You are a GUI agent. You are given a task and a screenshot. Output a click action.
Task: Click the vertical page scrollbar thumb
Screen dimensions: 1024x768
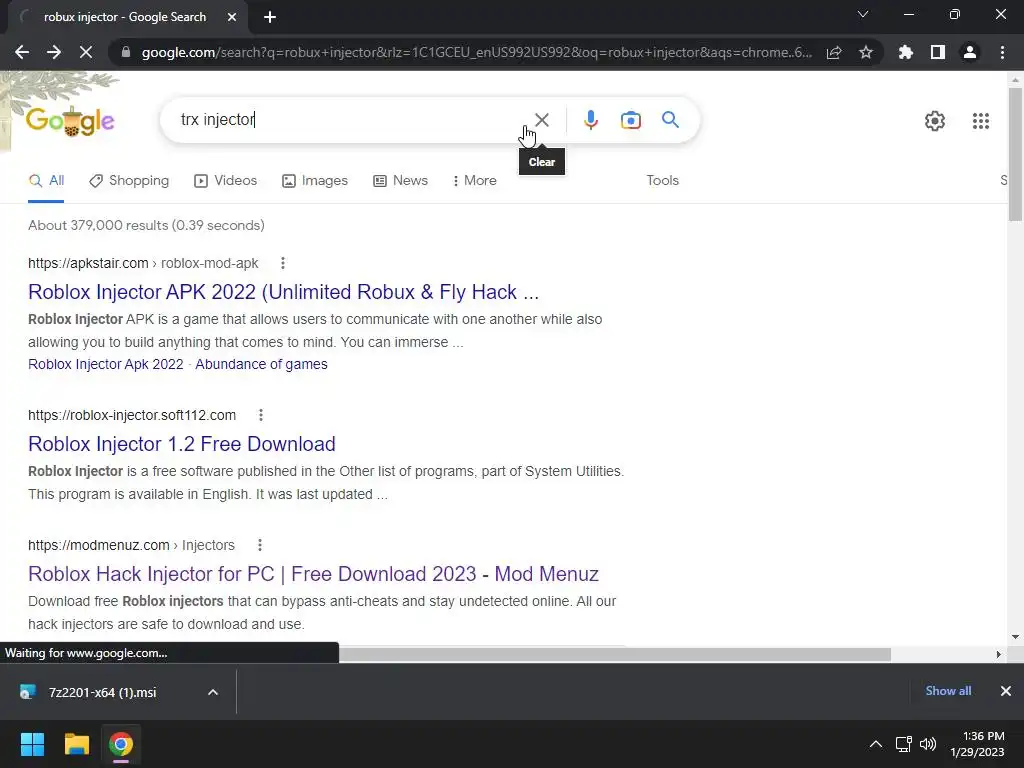pyautogui.click(x=1015, y=153)
